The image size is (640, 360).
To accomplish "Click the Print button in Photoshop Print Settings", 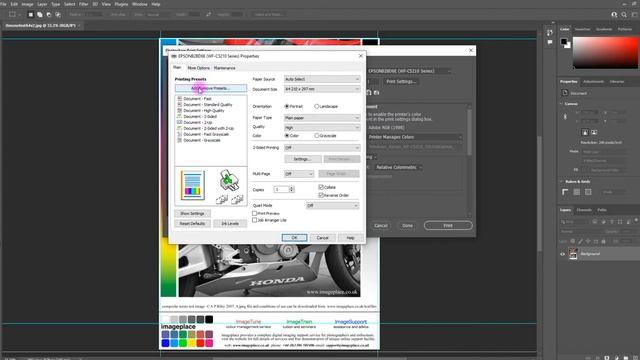I will coord(448,225).
